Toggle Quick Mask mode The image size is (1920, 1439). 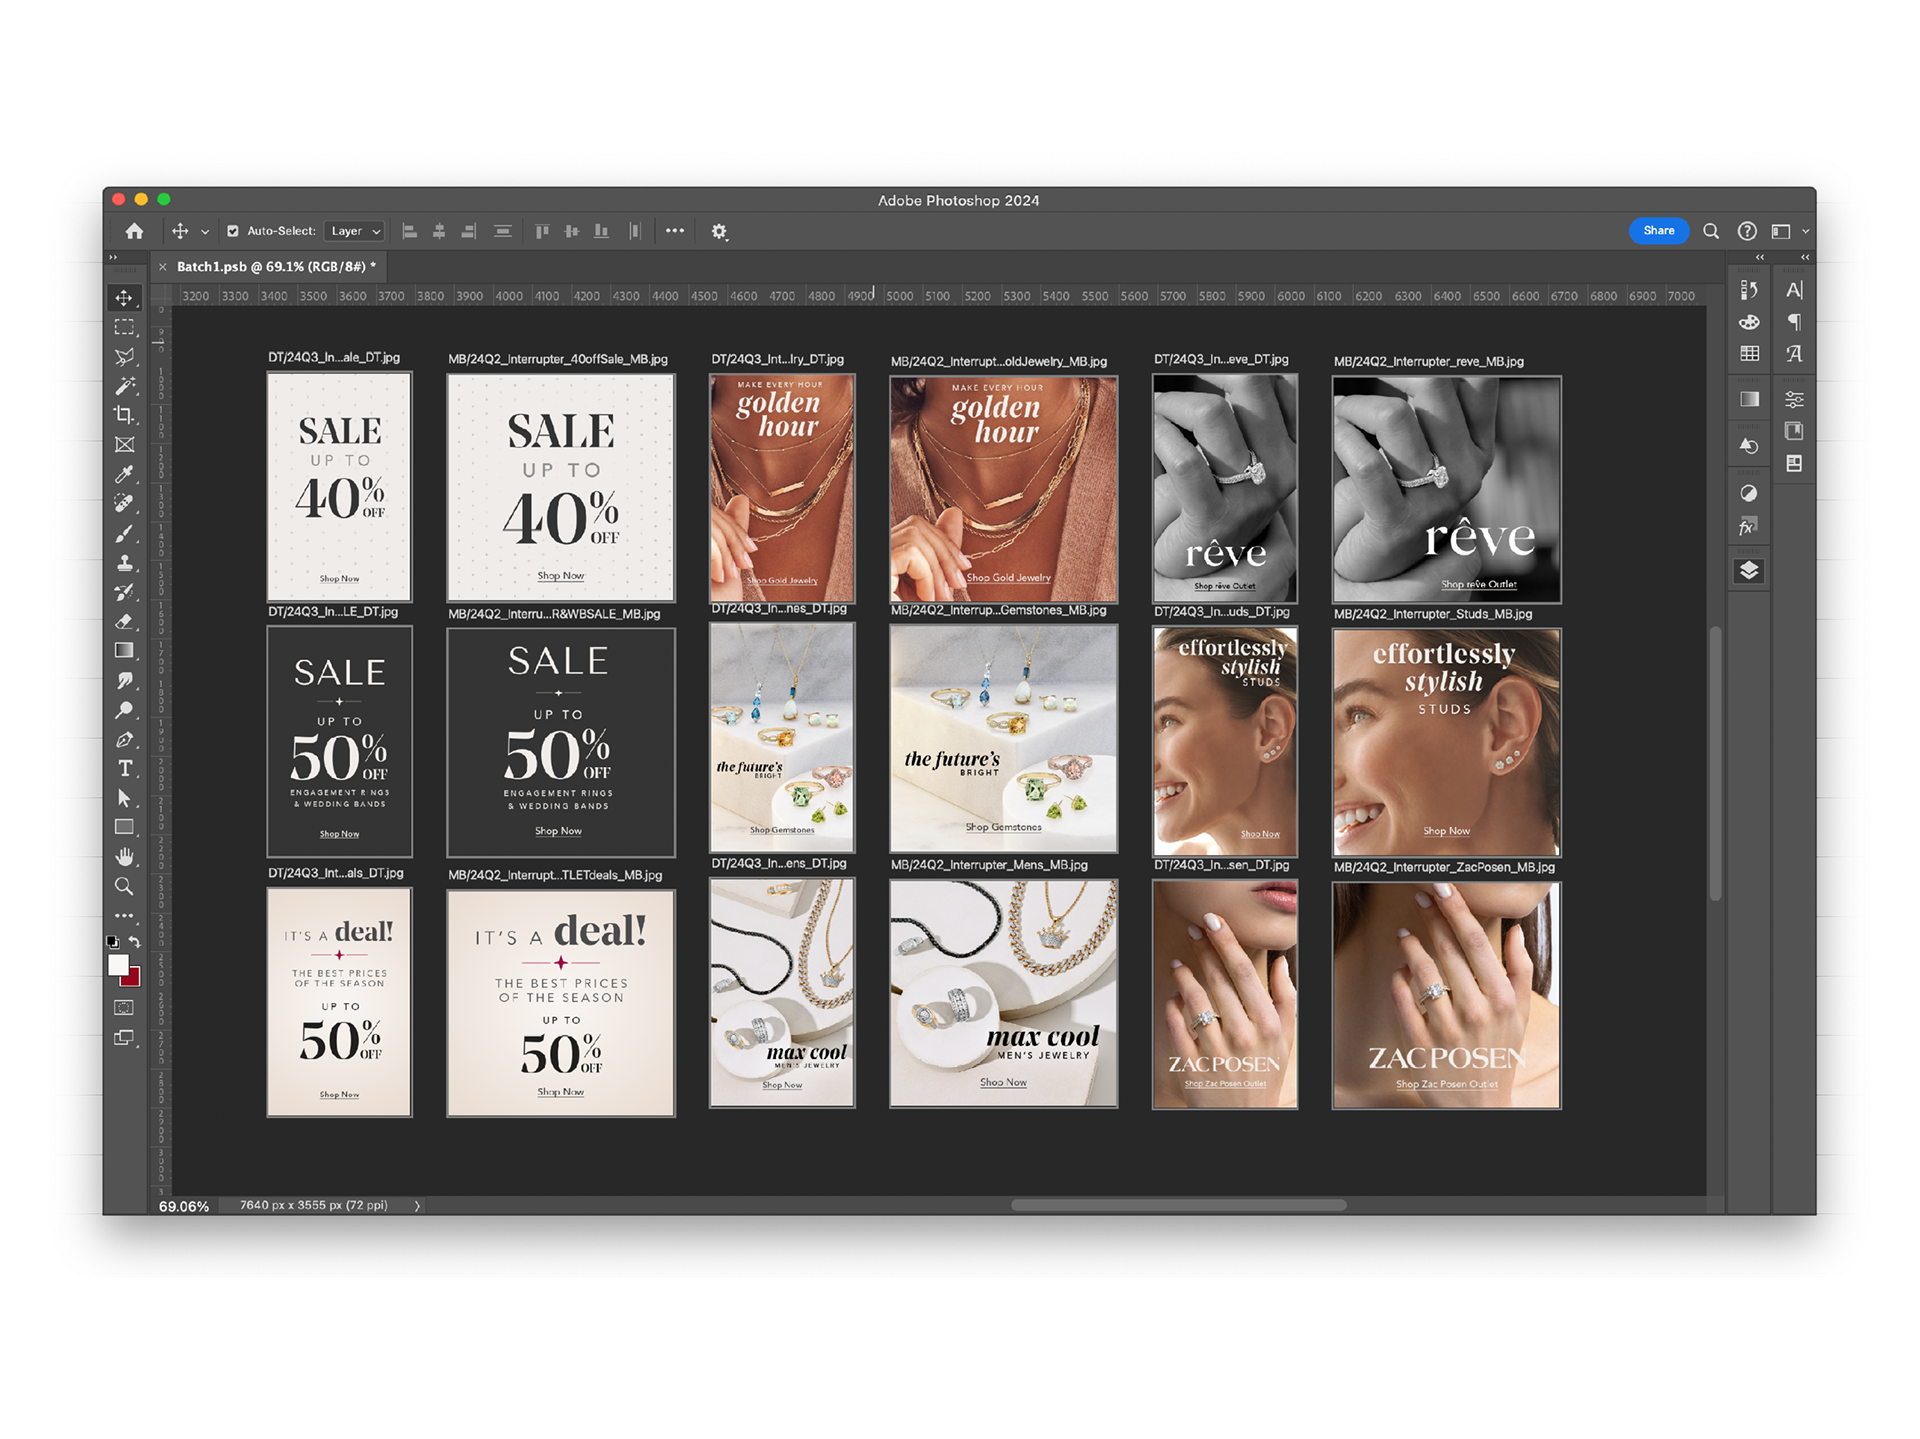124,1008
